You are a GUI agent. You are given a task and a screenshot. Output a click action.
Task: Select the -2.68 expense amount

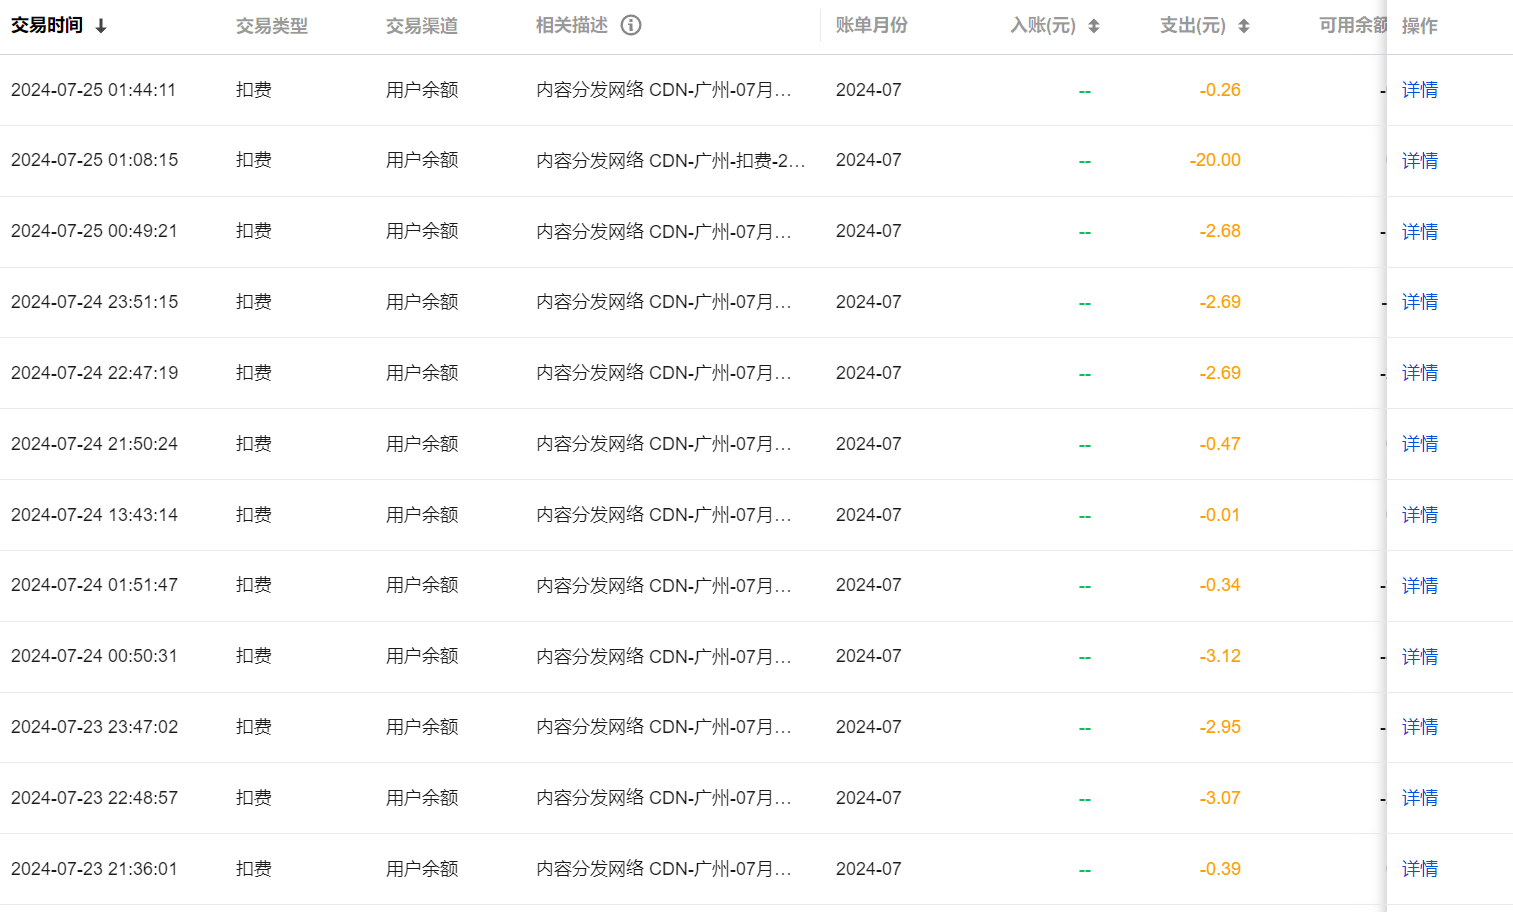tap(1220, 231)
